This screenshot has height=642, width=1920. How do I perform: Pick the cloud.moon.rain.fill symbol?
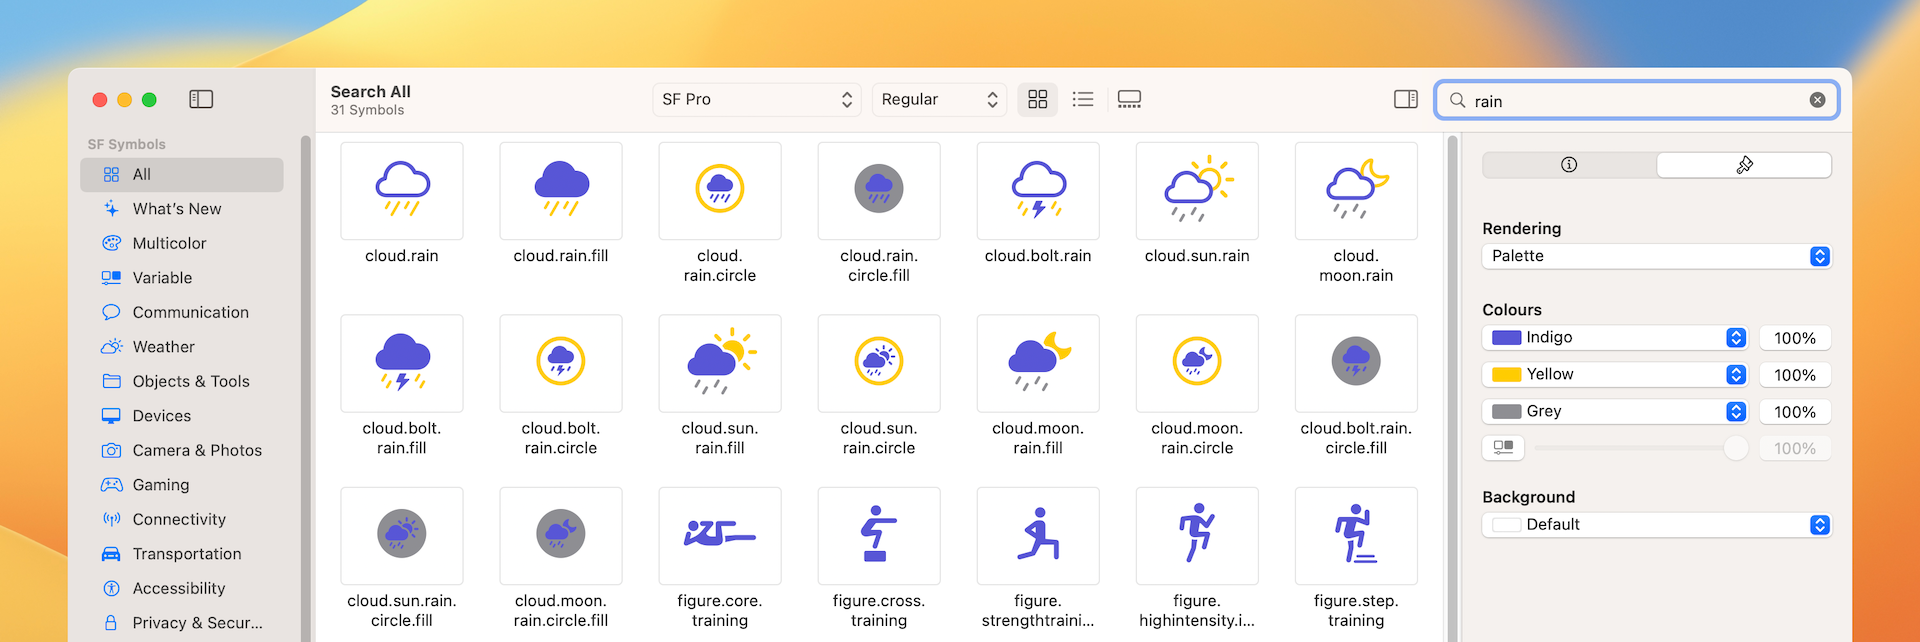pyautogui.click(x=1038, y=364)
